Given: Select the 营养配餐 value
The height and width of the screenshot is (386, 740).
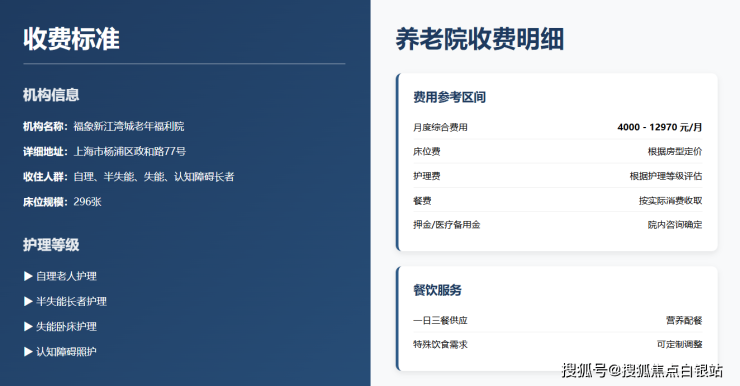Looking at the screenshot, I should [x=684, y=320].
